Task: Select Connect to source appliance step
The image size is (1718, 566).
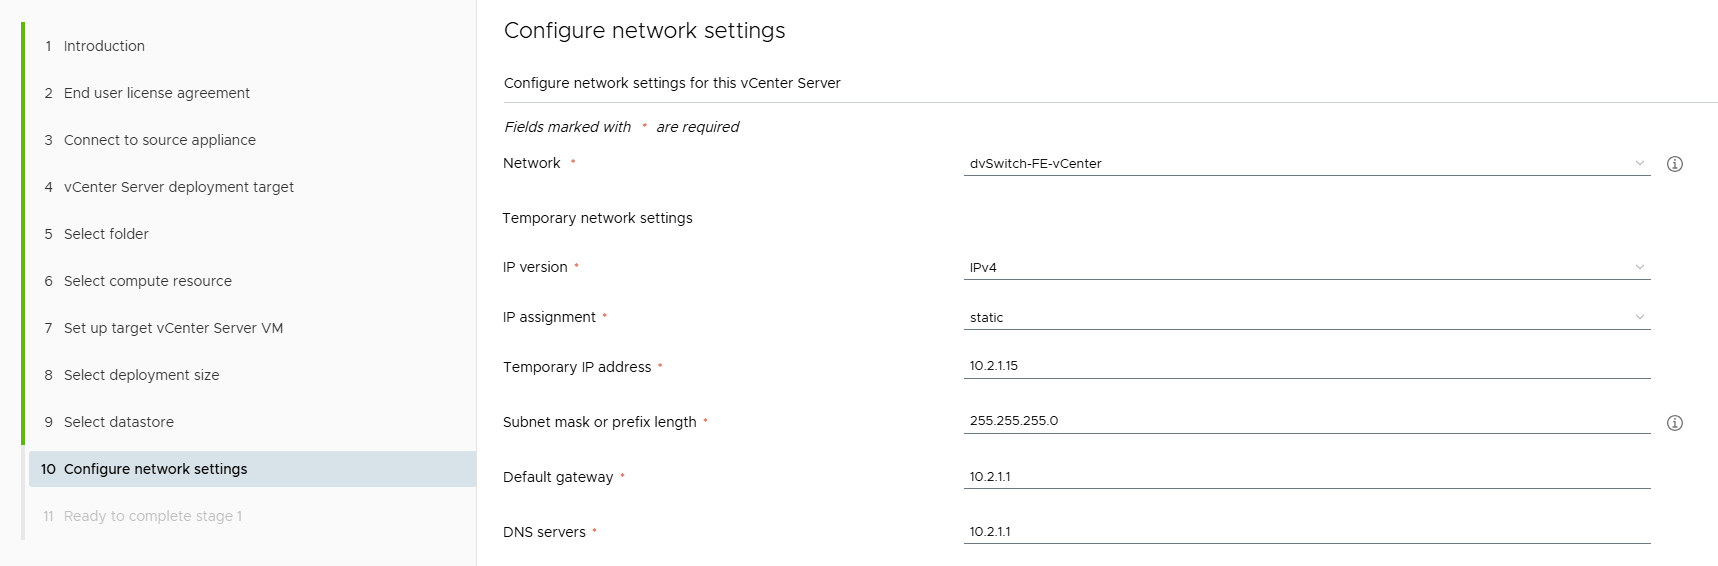Action: click(160, 140)
